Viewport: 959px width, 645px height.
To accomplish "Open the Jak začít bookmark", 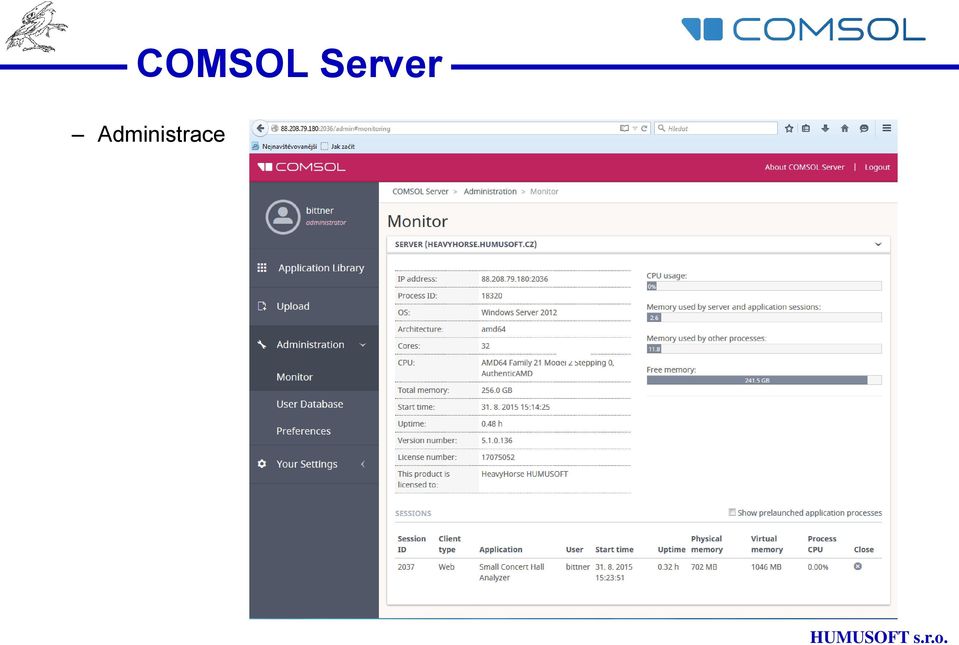I will point(342,147).
